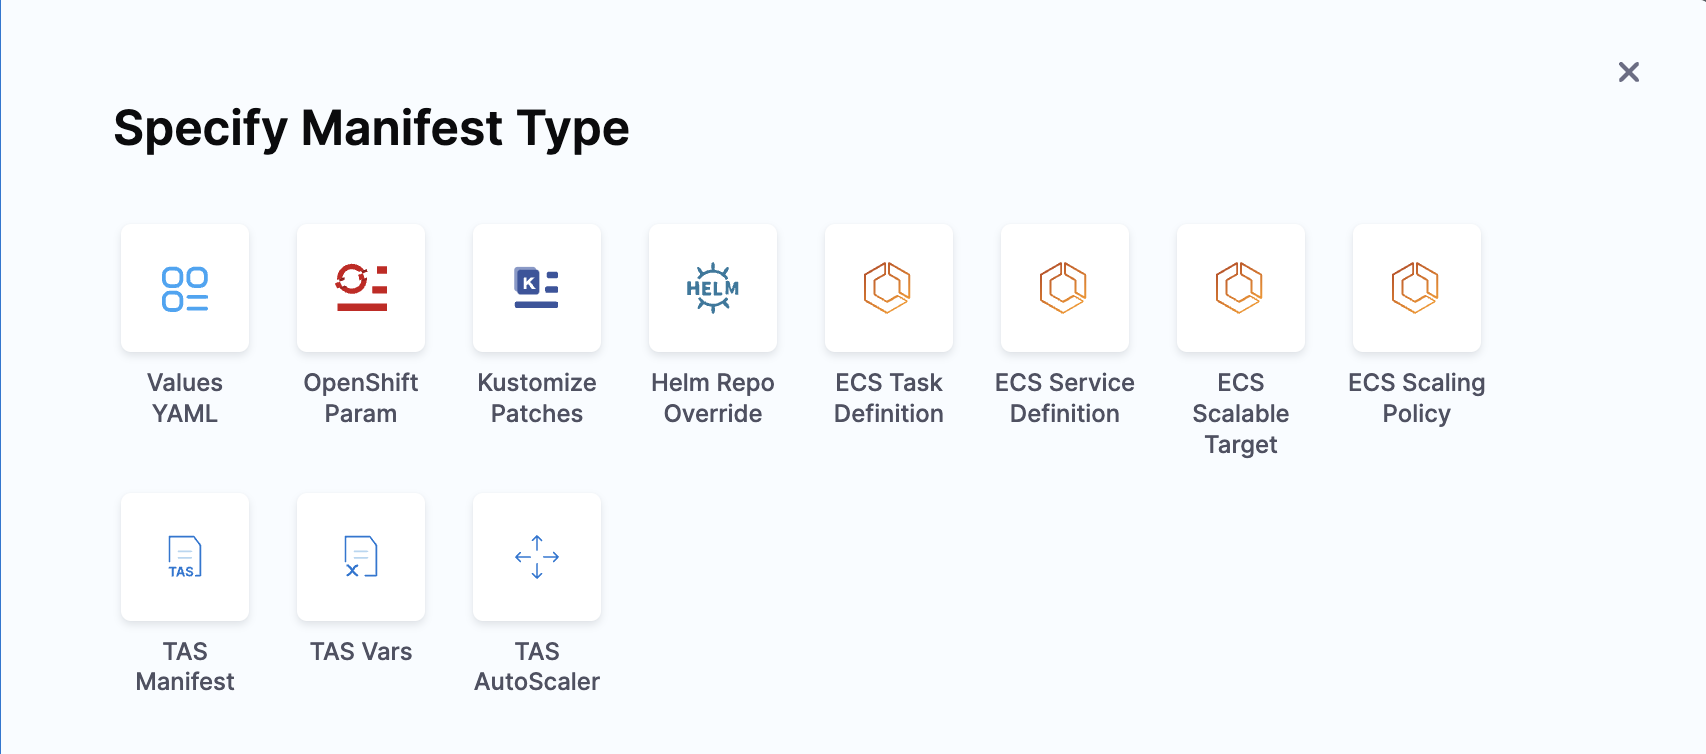Choose the OpenShift Param icon
The width and height of the screenshot is (1706, 754).
point(361,288)
